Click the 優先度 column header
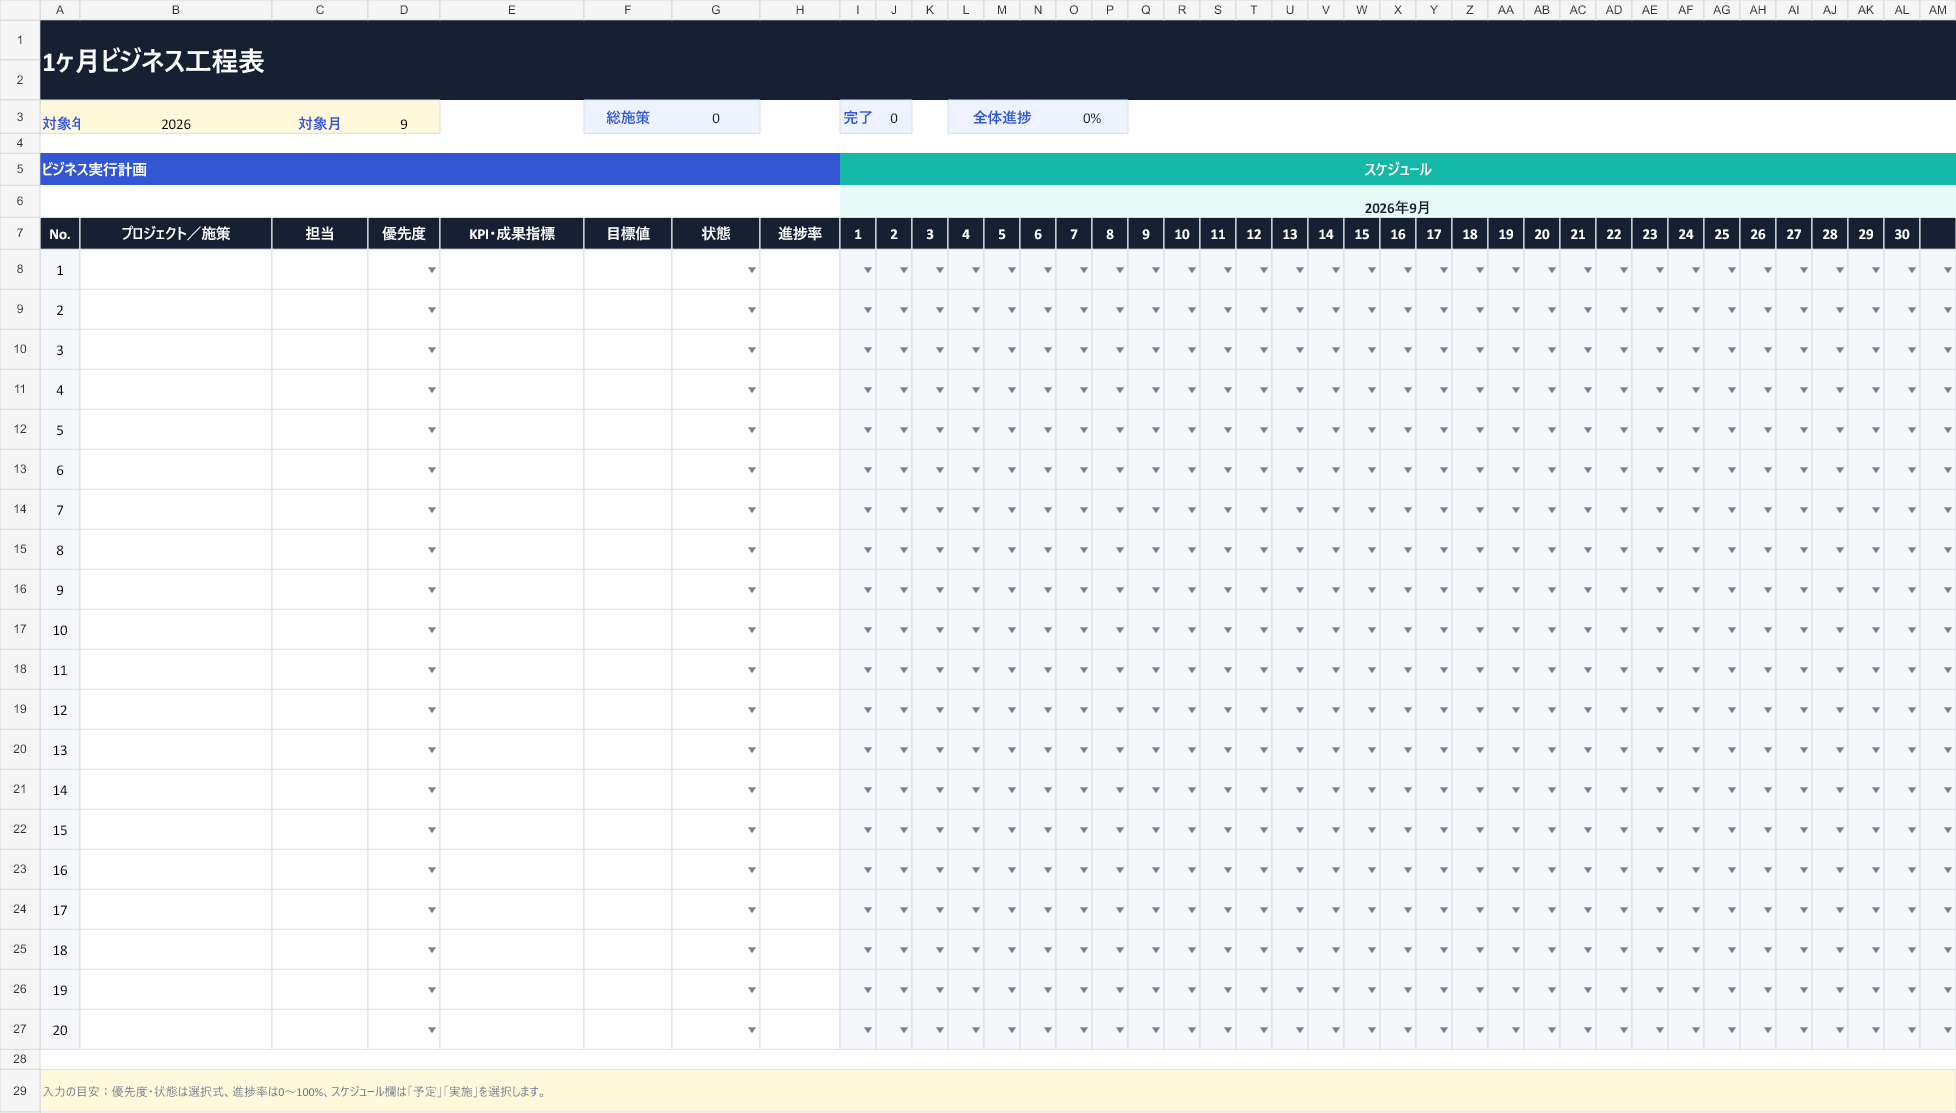The height and width of the screenshot is (1113, 1956). tap(404, 233)
